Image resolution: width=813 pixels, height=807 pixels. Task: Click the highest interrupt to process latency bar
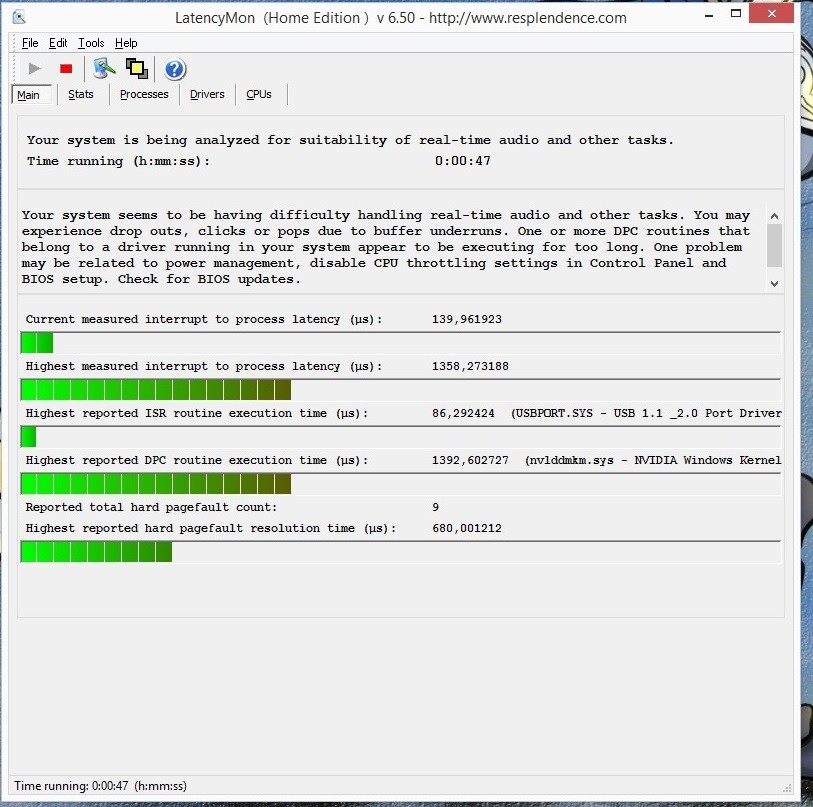pyautogui.click(x=400, y=390)
